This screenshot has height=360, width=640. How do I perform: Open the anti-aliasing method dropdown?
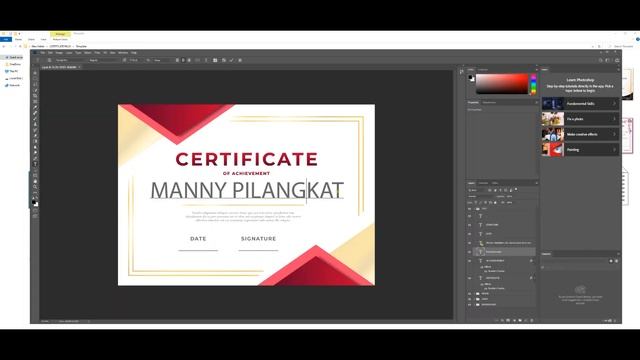pos(164,60)
